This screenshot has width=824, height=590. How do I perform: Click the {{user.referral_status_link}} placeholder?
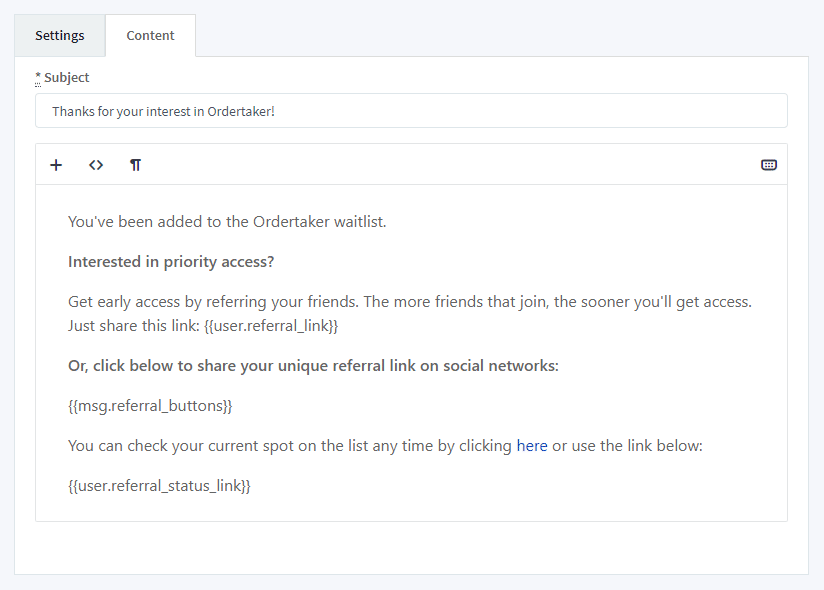[x=159, y=486]
